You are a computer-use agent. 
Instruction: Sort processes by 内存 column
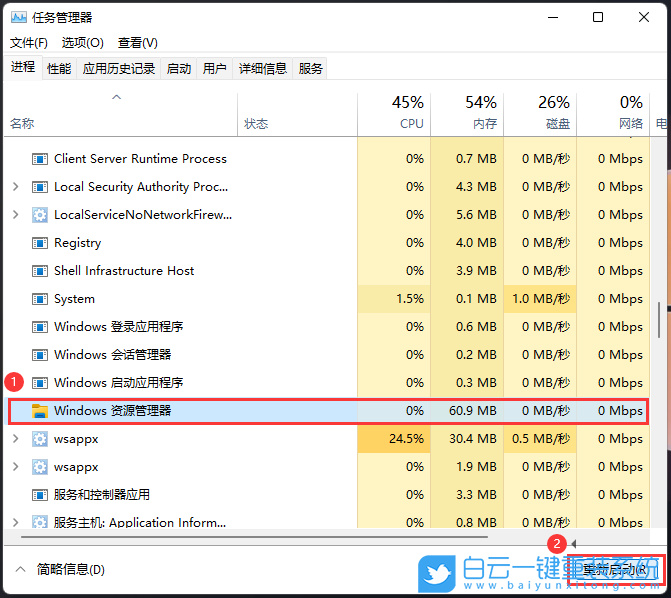coord(467,115)
